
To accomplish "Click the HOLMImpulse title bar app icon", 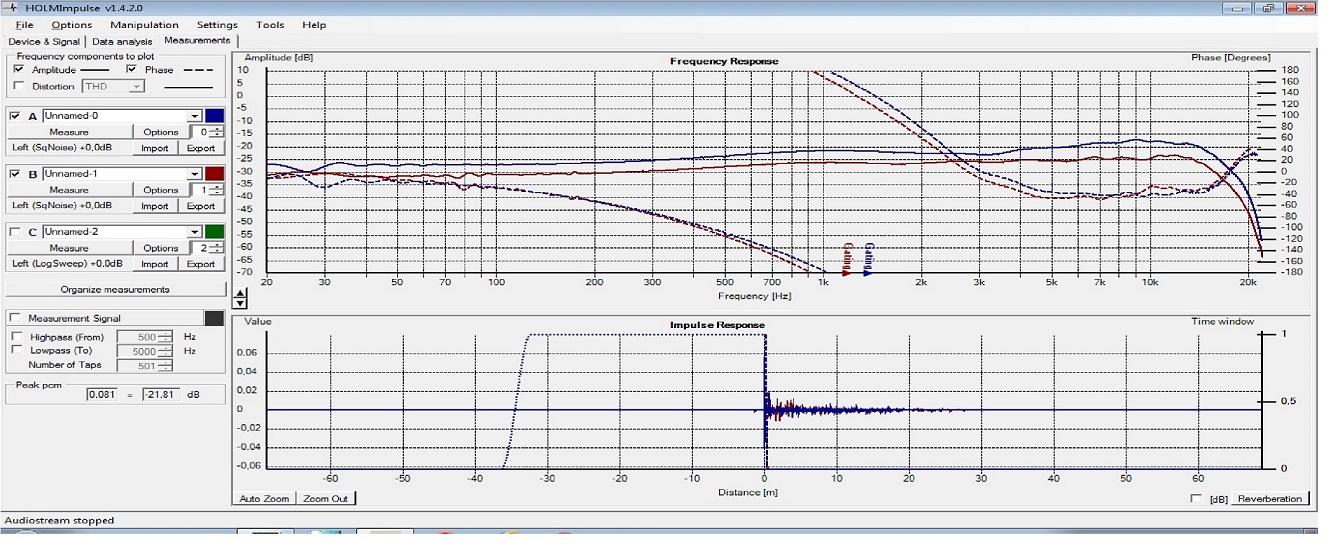I will (11, 8).
